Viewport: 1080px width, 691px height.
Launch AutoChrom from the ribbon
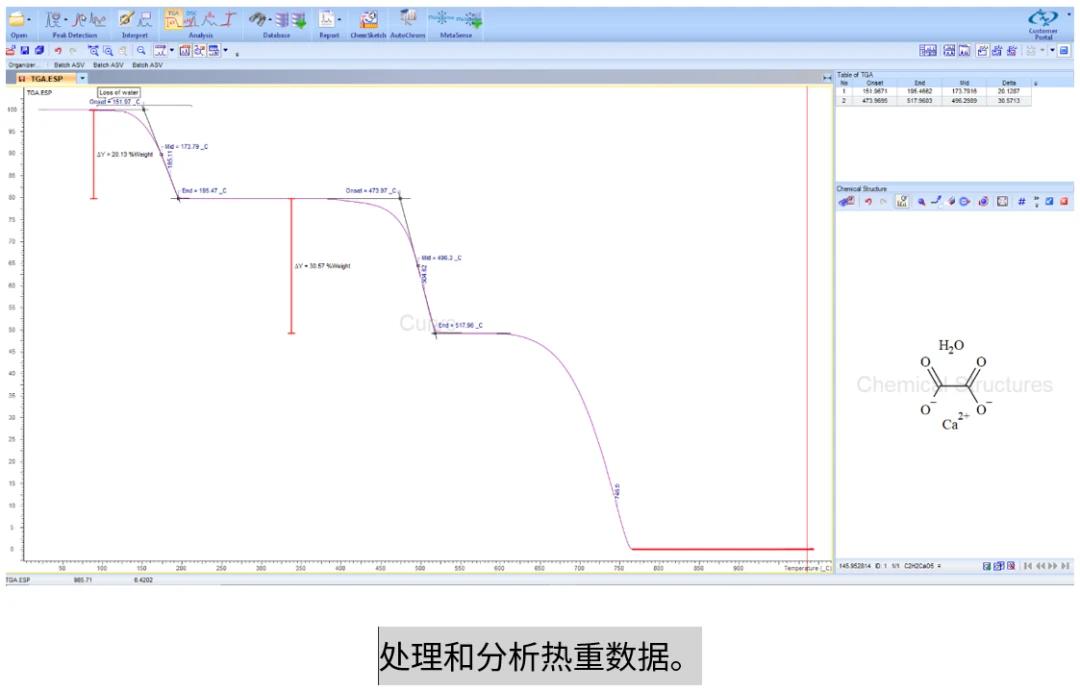[x=408, y=19]
